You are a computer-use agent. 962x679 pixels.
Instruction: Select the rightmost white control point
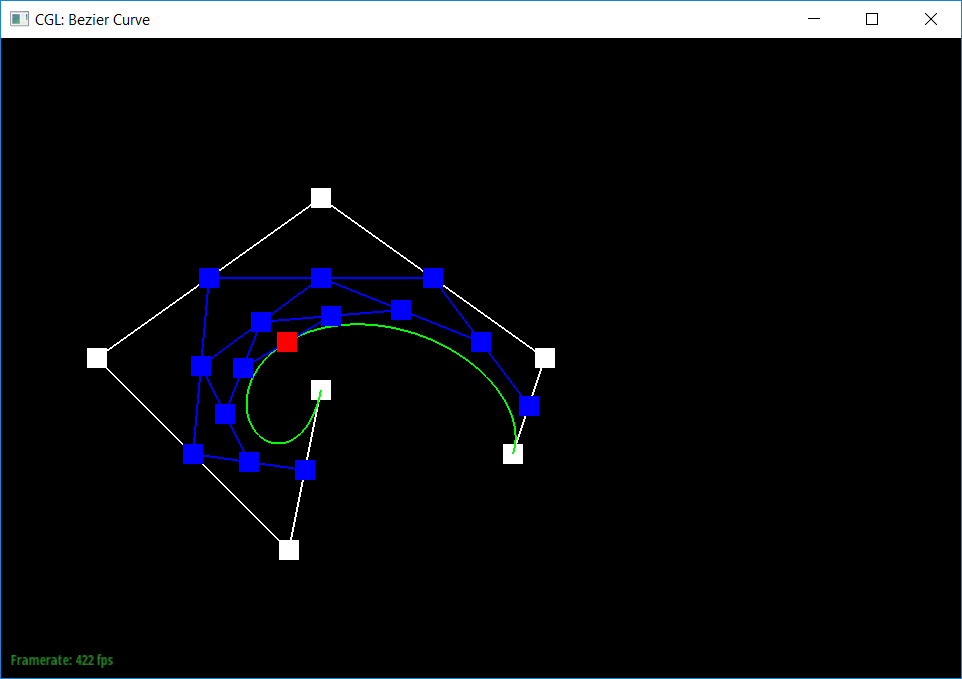(x=545, y=358)
